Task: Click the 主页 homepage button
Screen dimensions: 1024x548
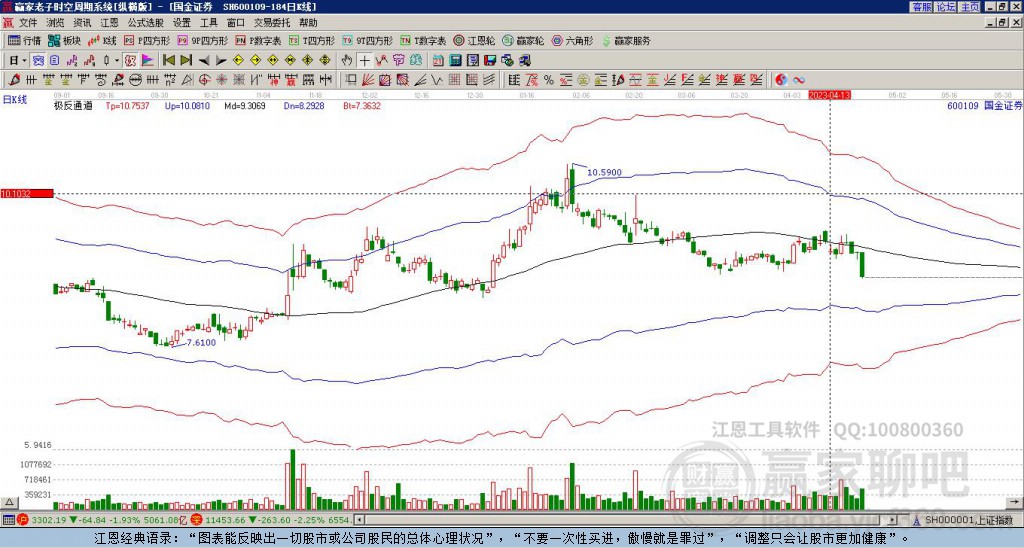Action: click(x=969, y=7)
